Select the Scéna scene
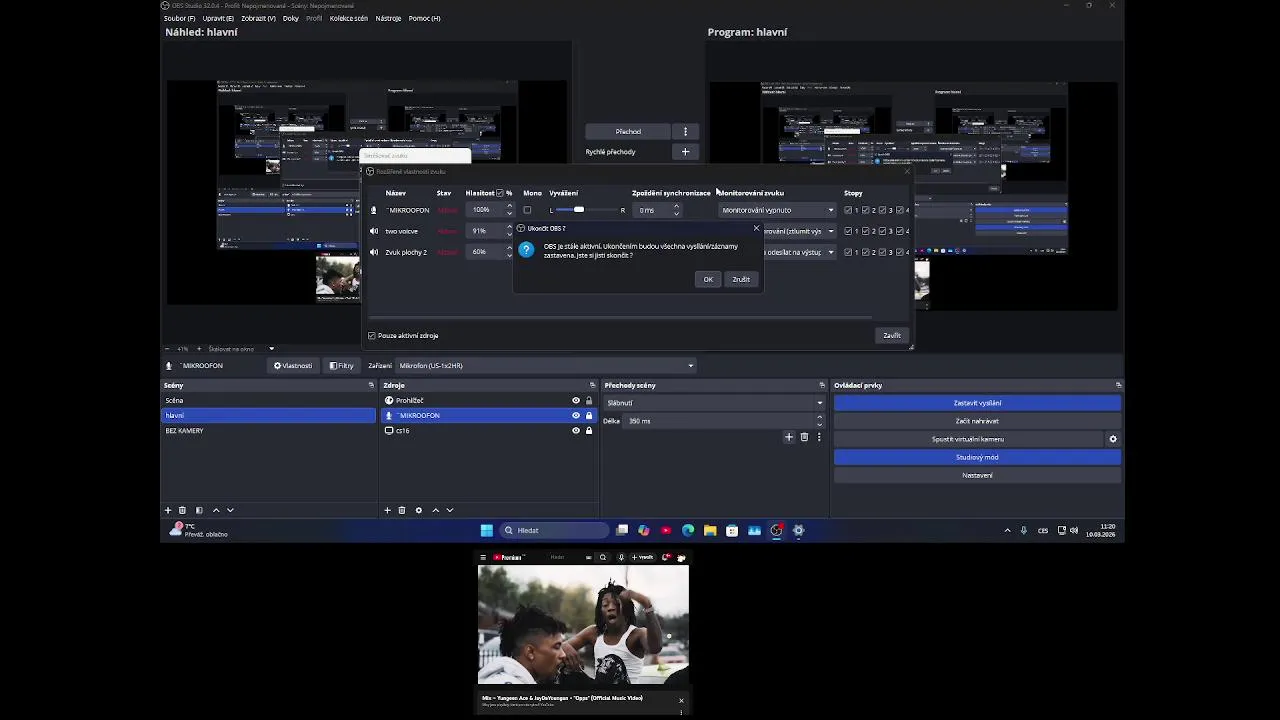 tap(268, 400)
